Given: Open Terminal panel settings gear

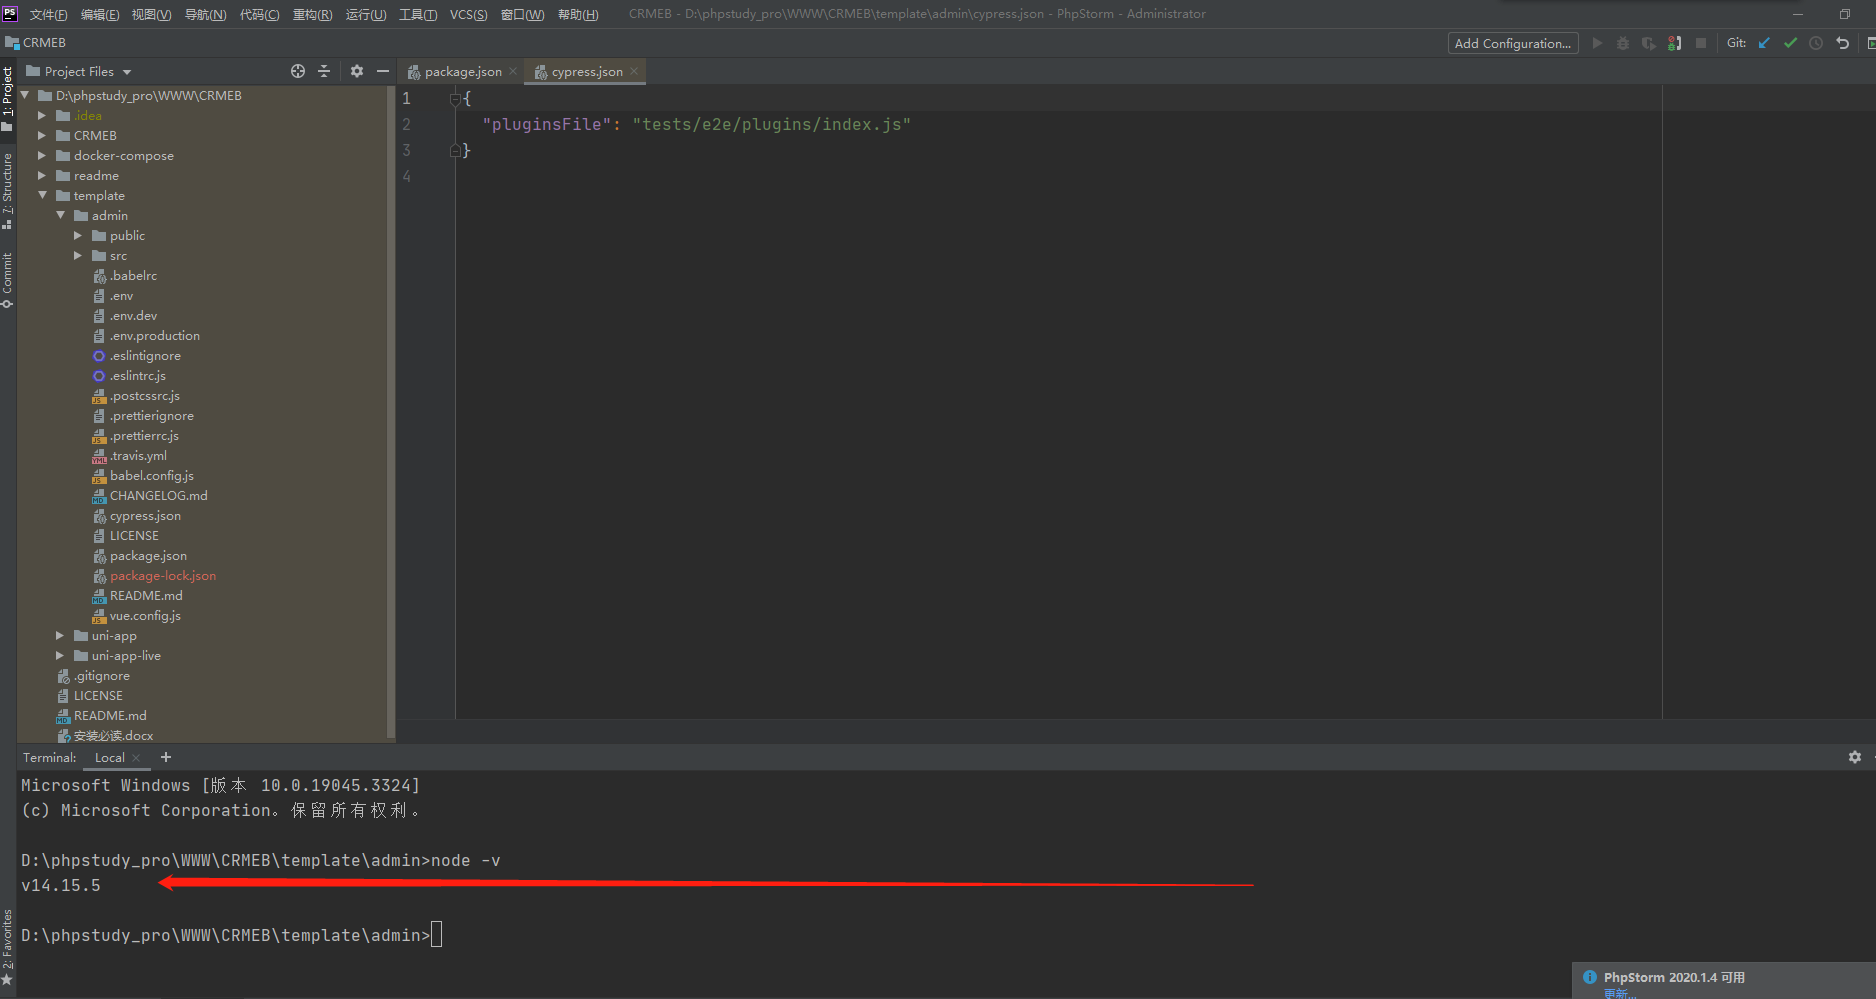Looking at the screenshot, I should tap(1855, 757).
